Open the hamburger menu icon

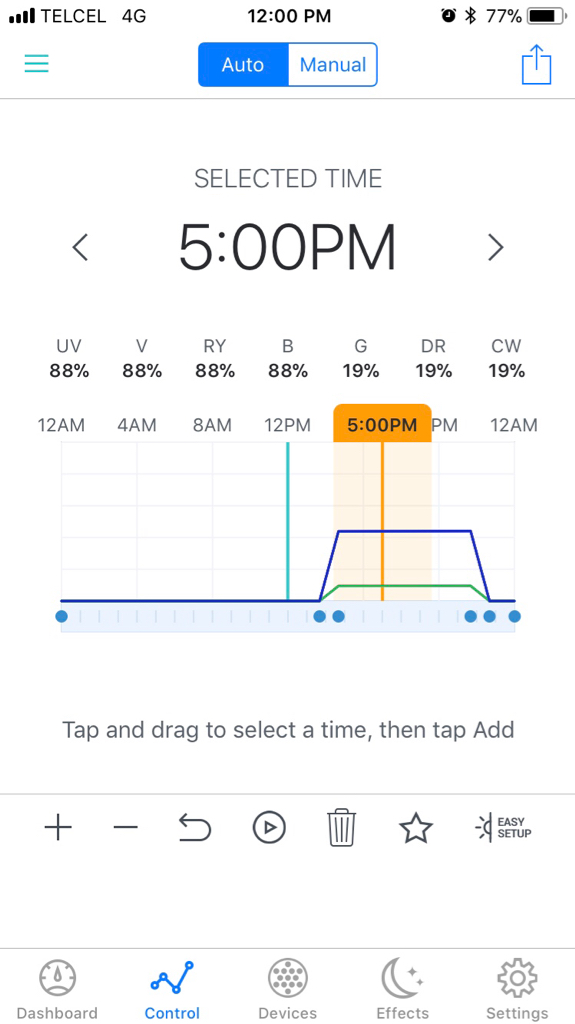tap(37, 63)
